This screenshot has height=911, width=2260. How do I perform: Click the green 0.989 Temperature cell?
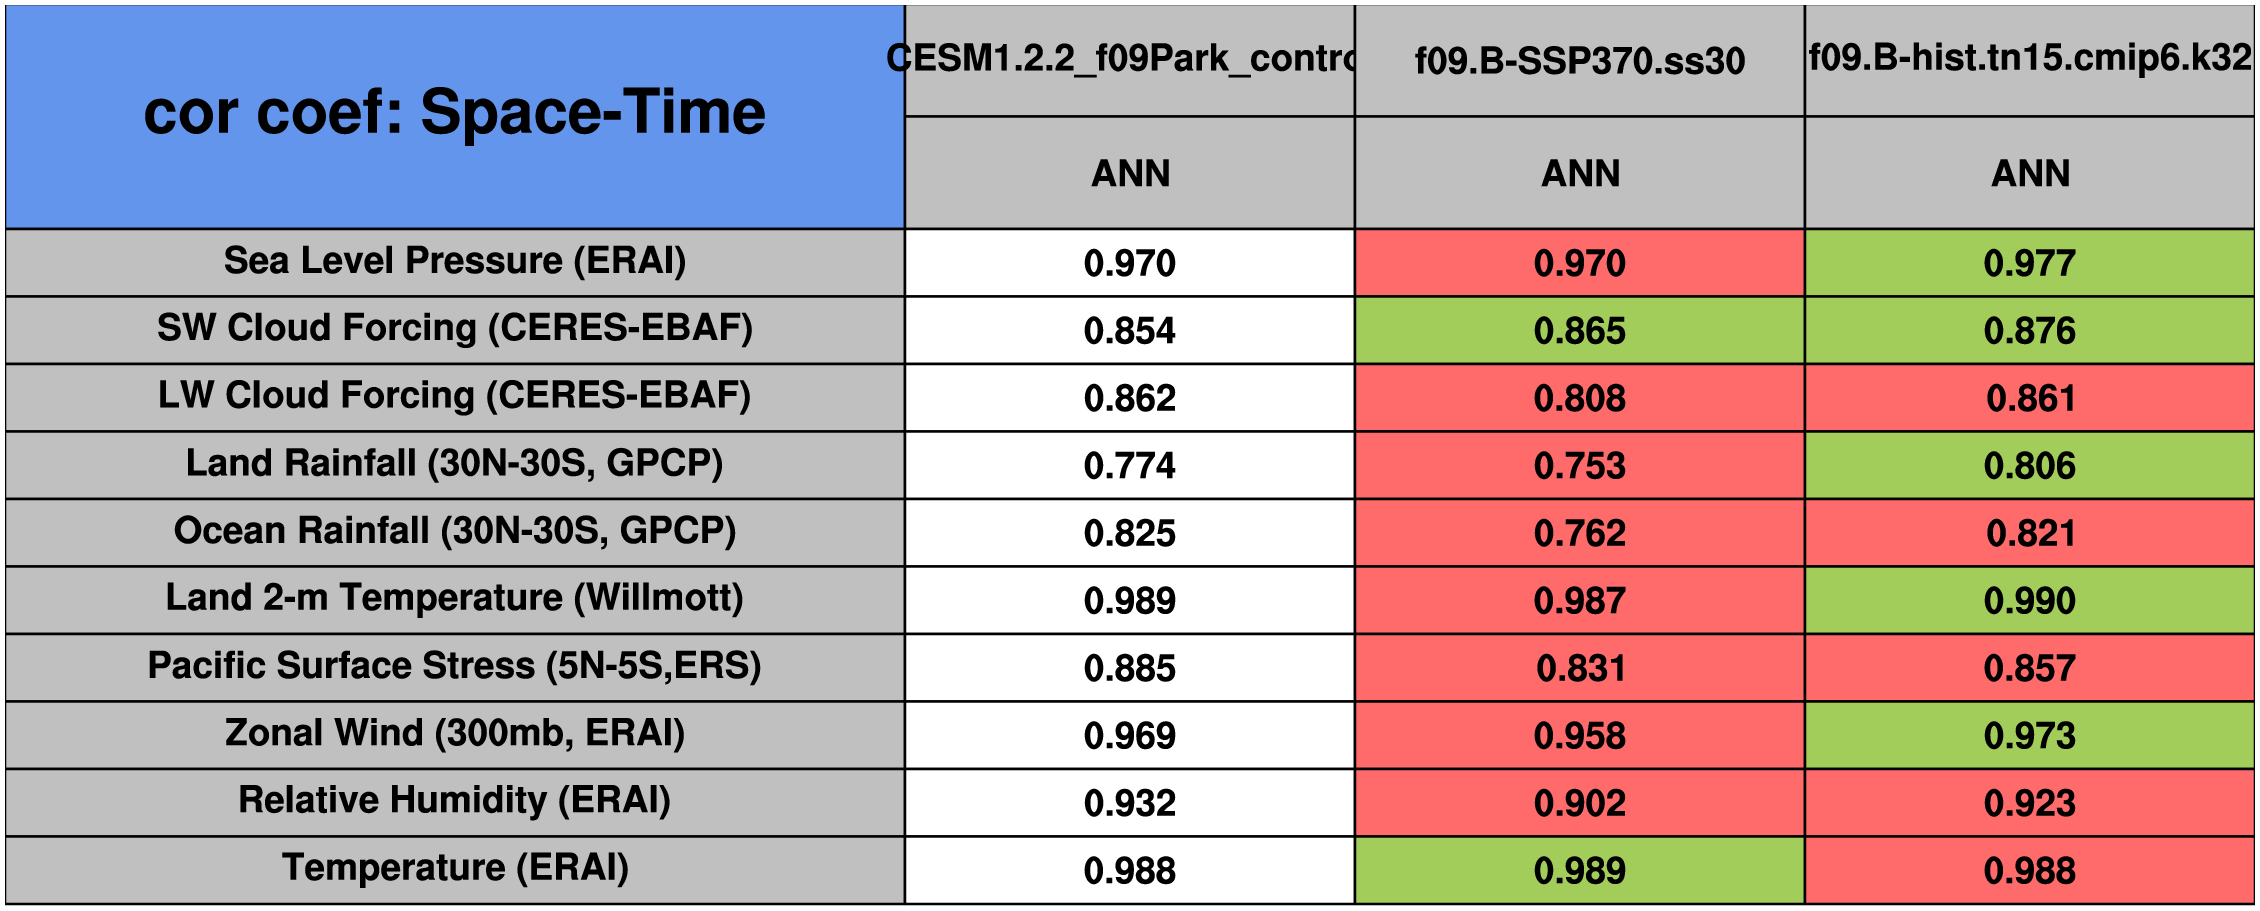coord(1580,871)
